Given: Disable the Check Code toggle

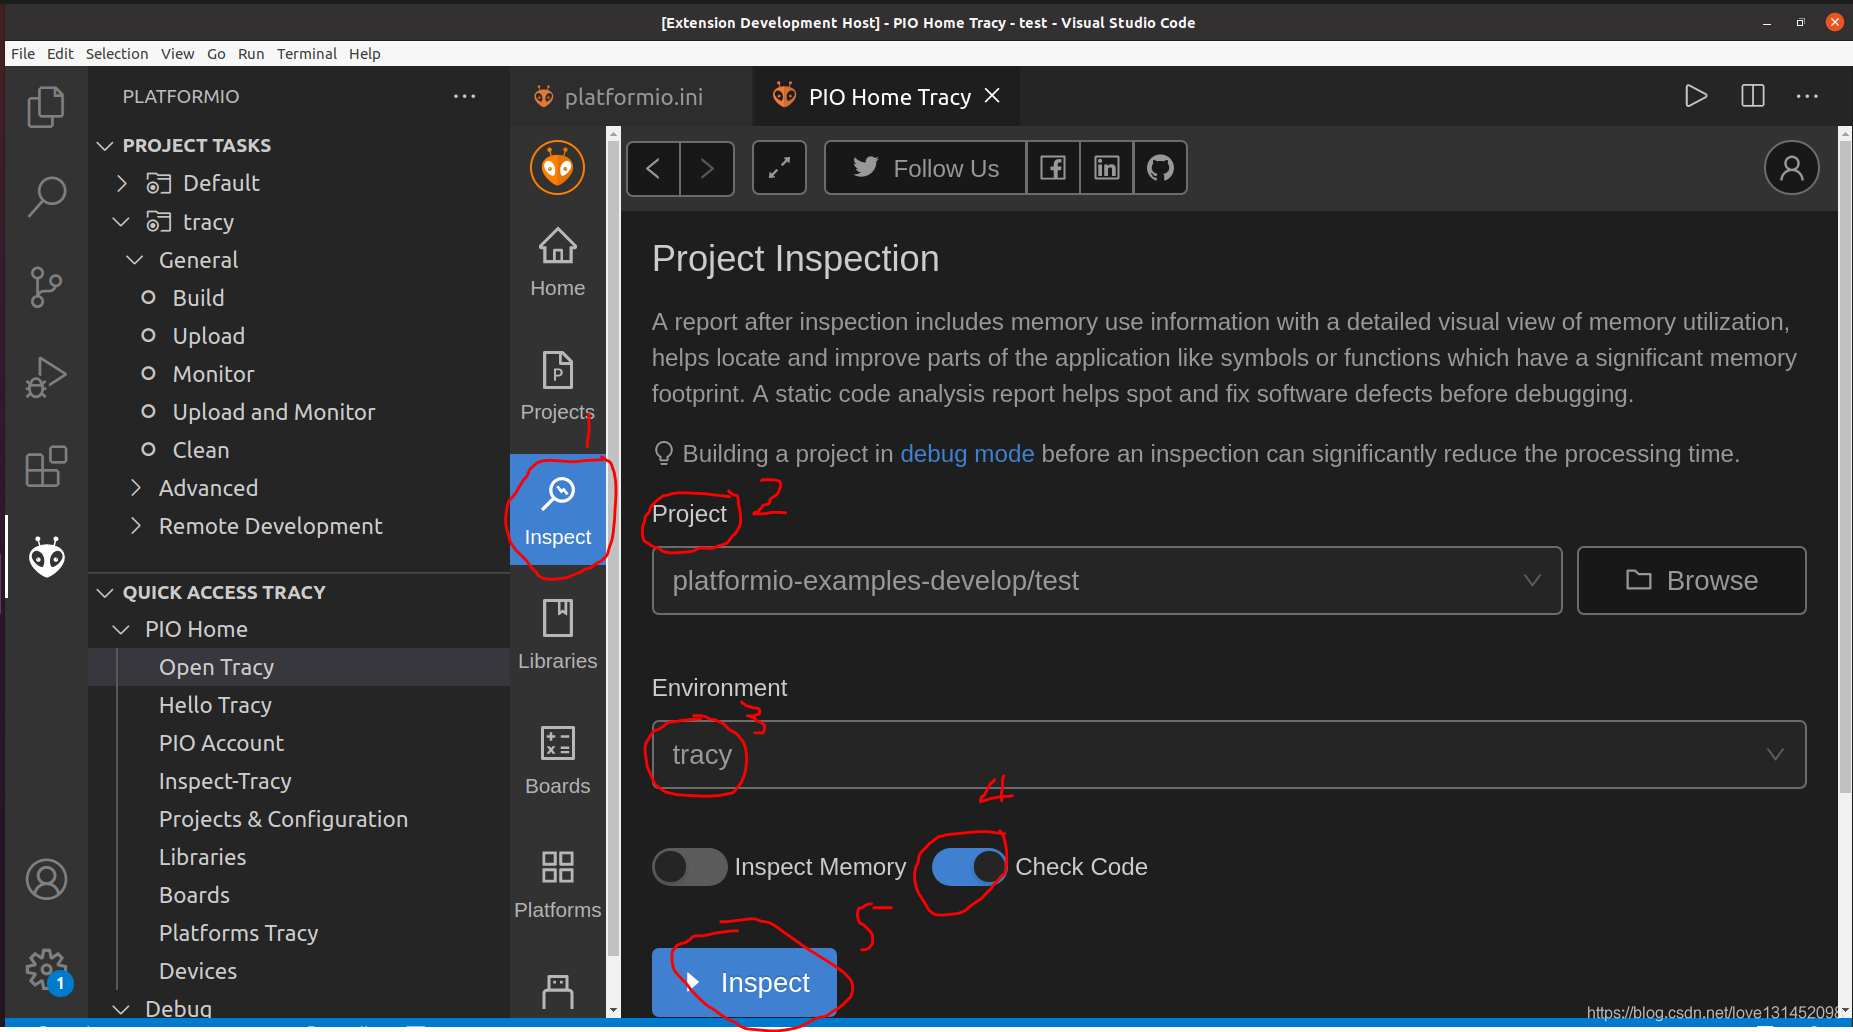Looking at the screenshot, I should [x=969, y=867].
